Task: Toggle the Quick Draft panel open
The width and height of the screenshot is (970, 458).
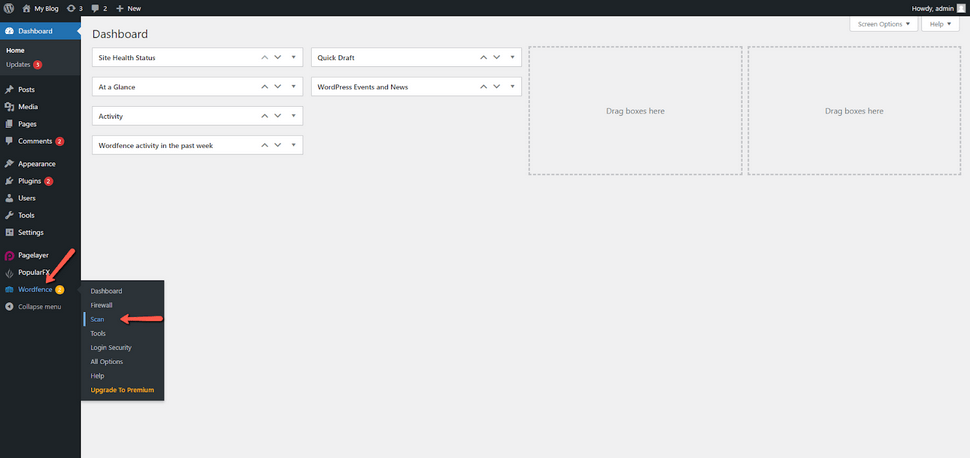Action: pyautogui.click(x=513, y=58)
